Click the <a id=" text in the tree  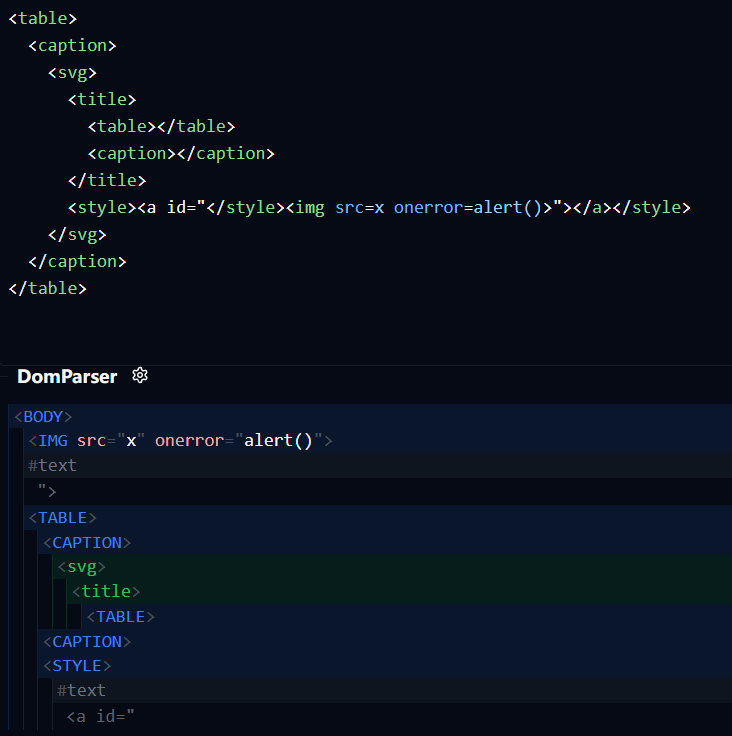(100, 716)
